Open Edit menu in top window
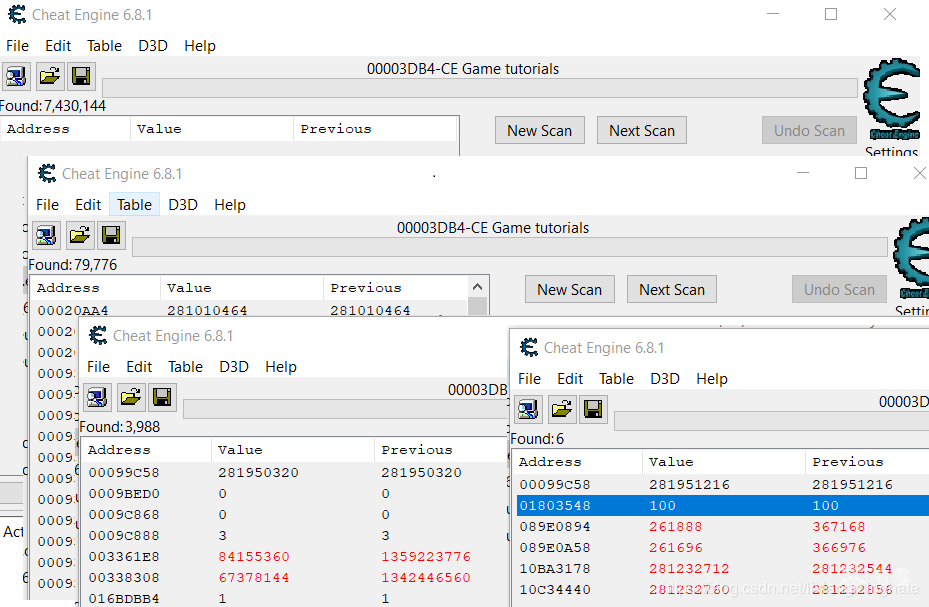Screen dimensions: 929x607 58,46
